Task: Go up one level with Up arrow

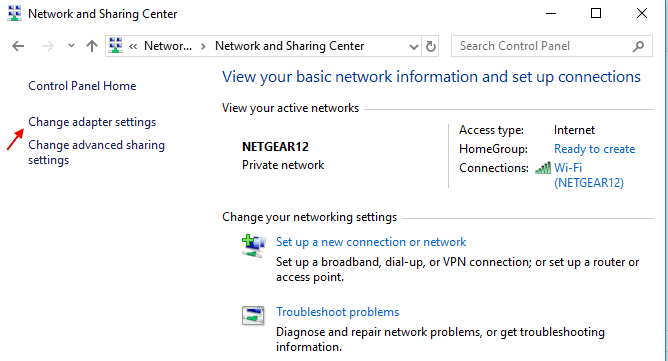Action: [92, 46]
